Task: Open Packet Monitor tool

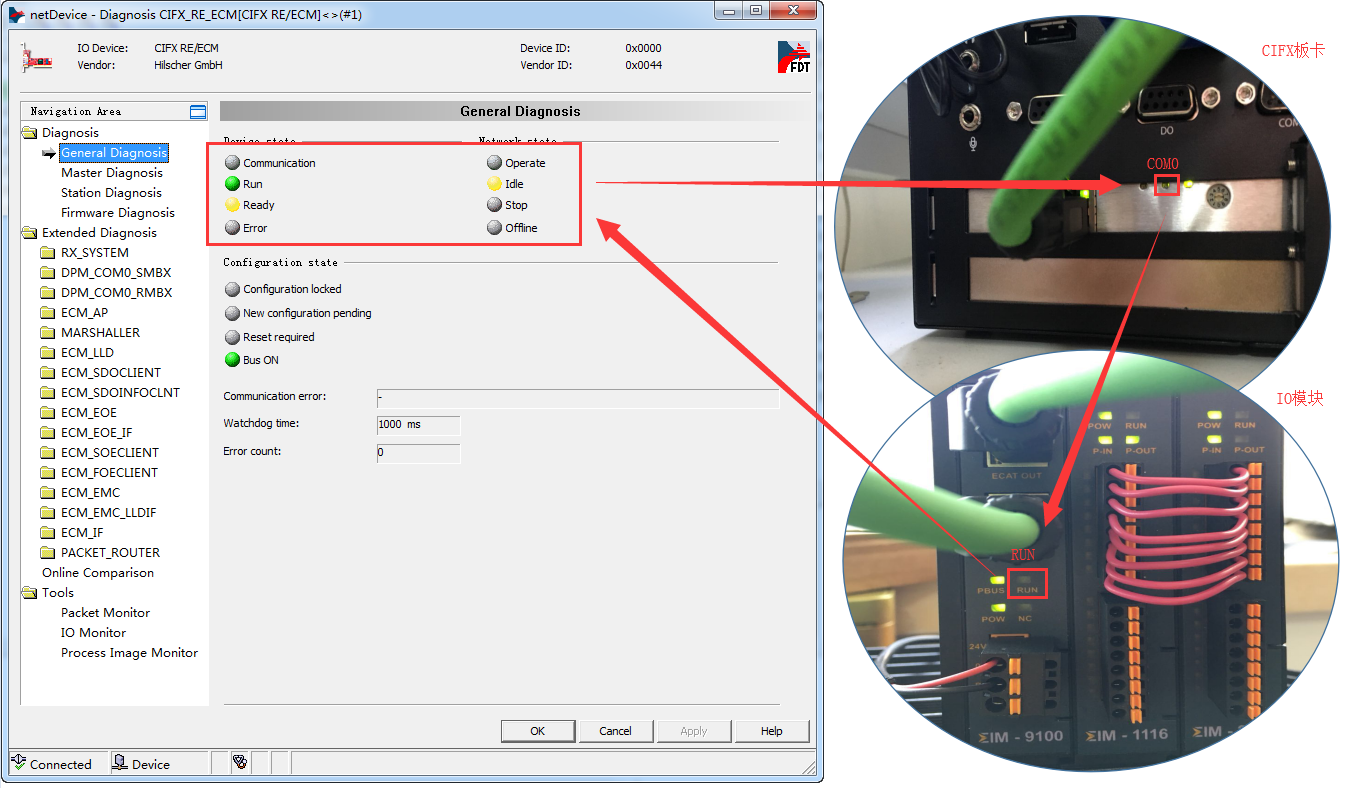Action: click(x=105, y=613)
